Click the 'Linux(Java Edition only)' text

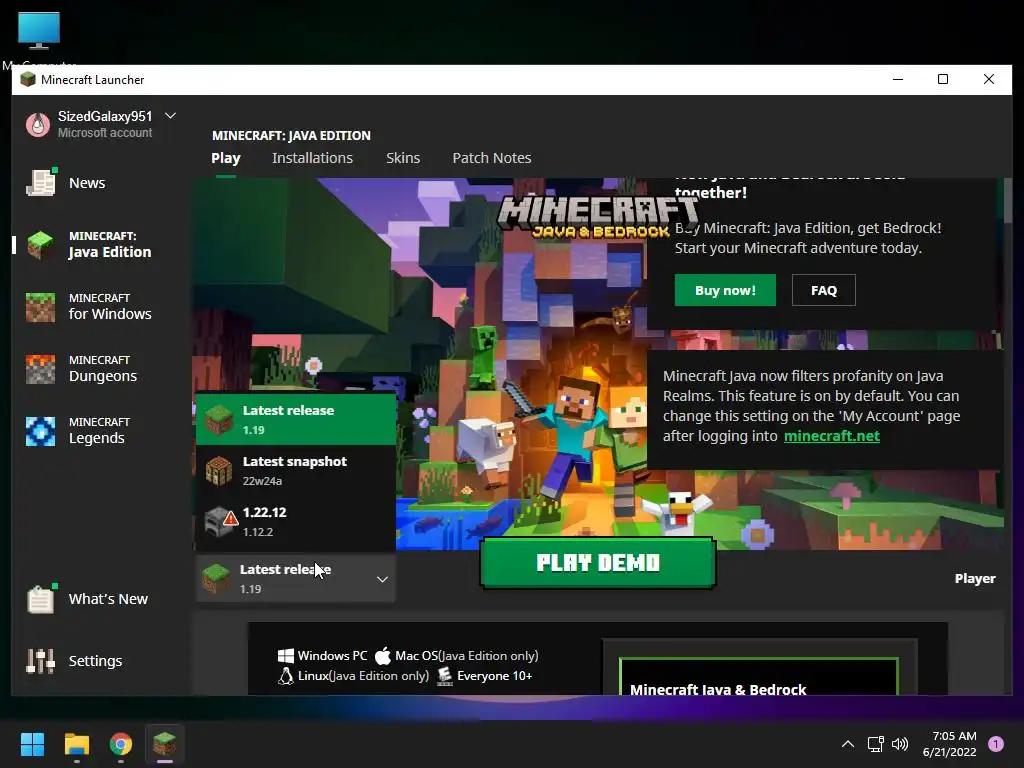tap(363, 676)
